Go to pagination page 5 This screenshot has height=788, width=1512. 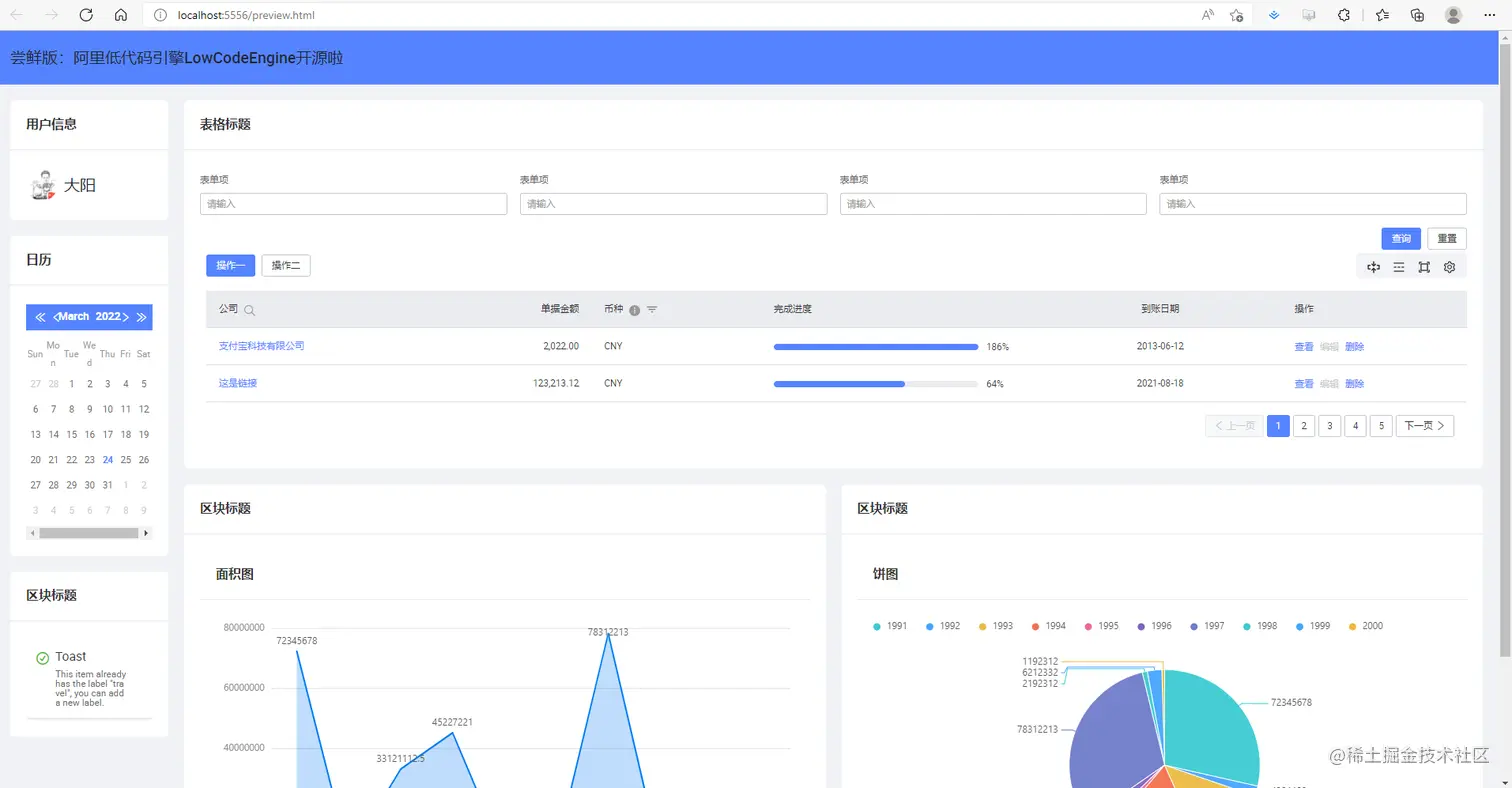[1381, 426]
